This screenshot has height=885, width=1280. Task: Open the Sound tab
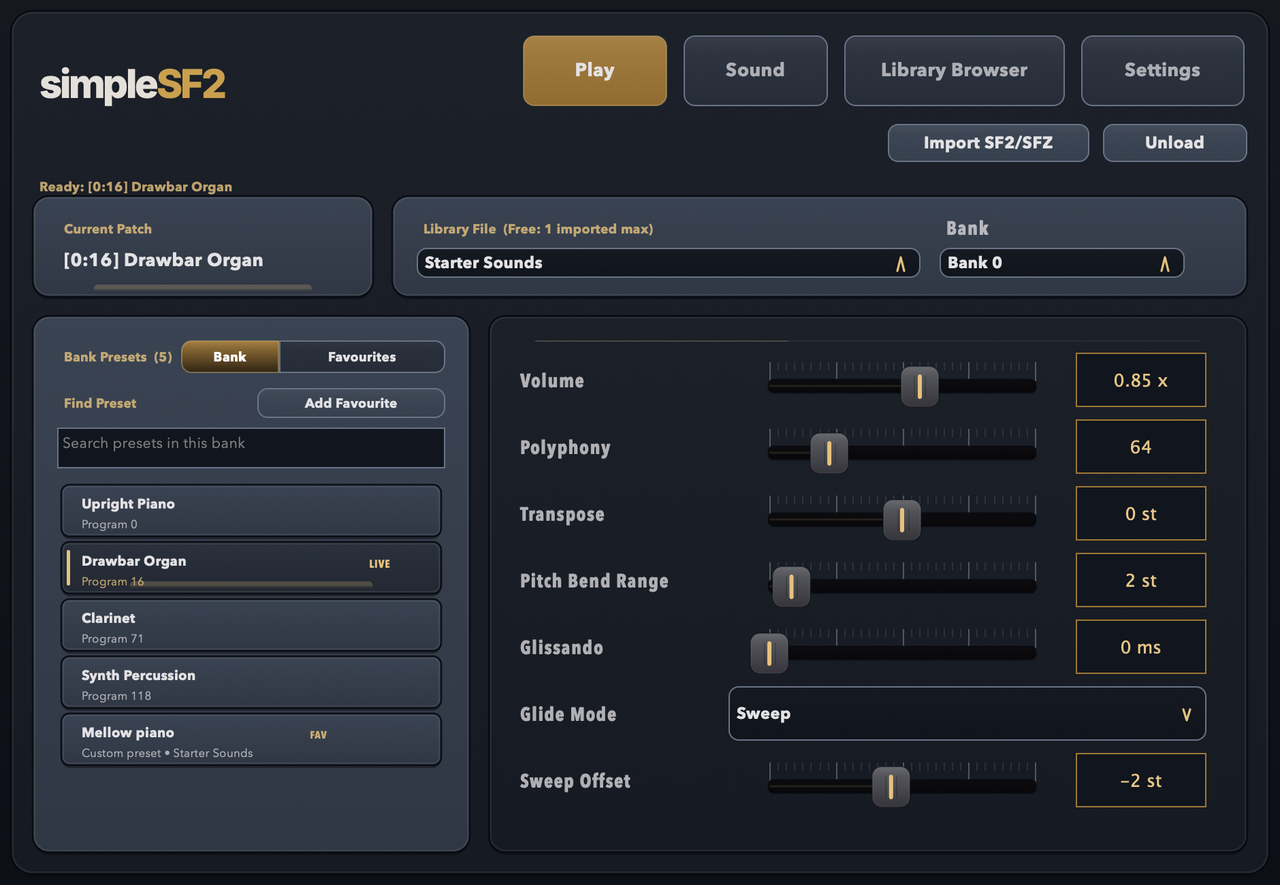pos(755,70)
